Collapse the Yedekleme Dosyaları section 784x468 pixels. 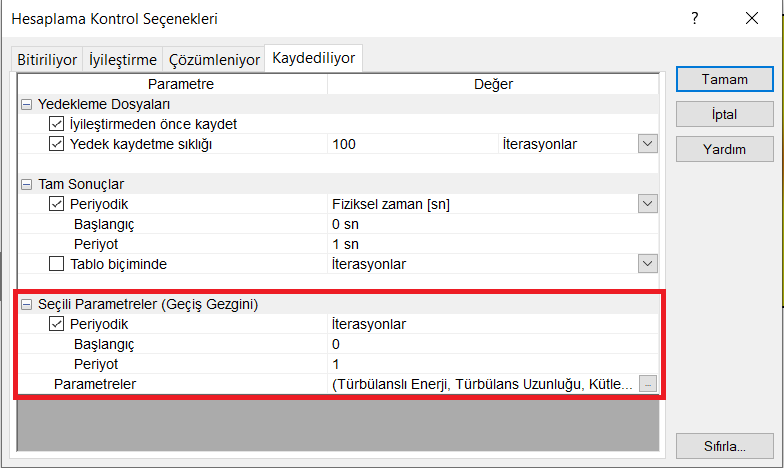26,104
